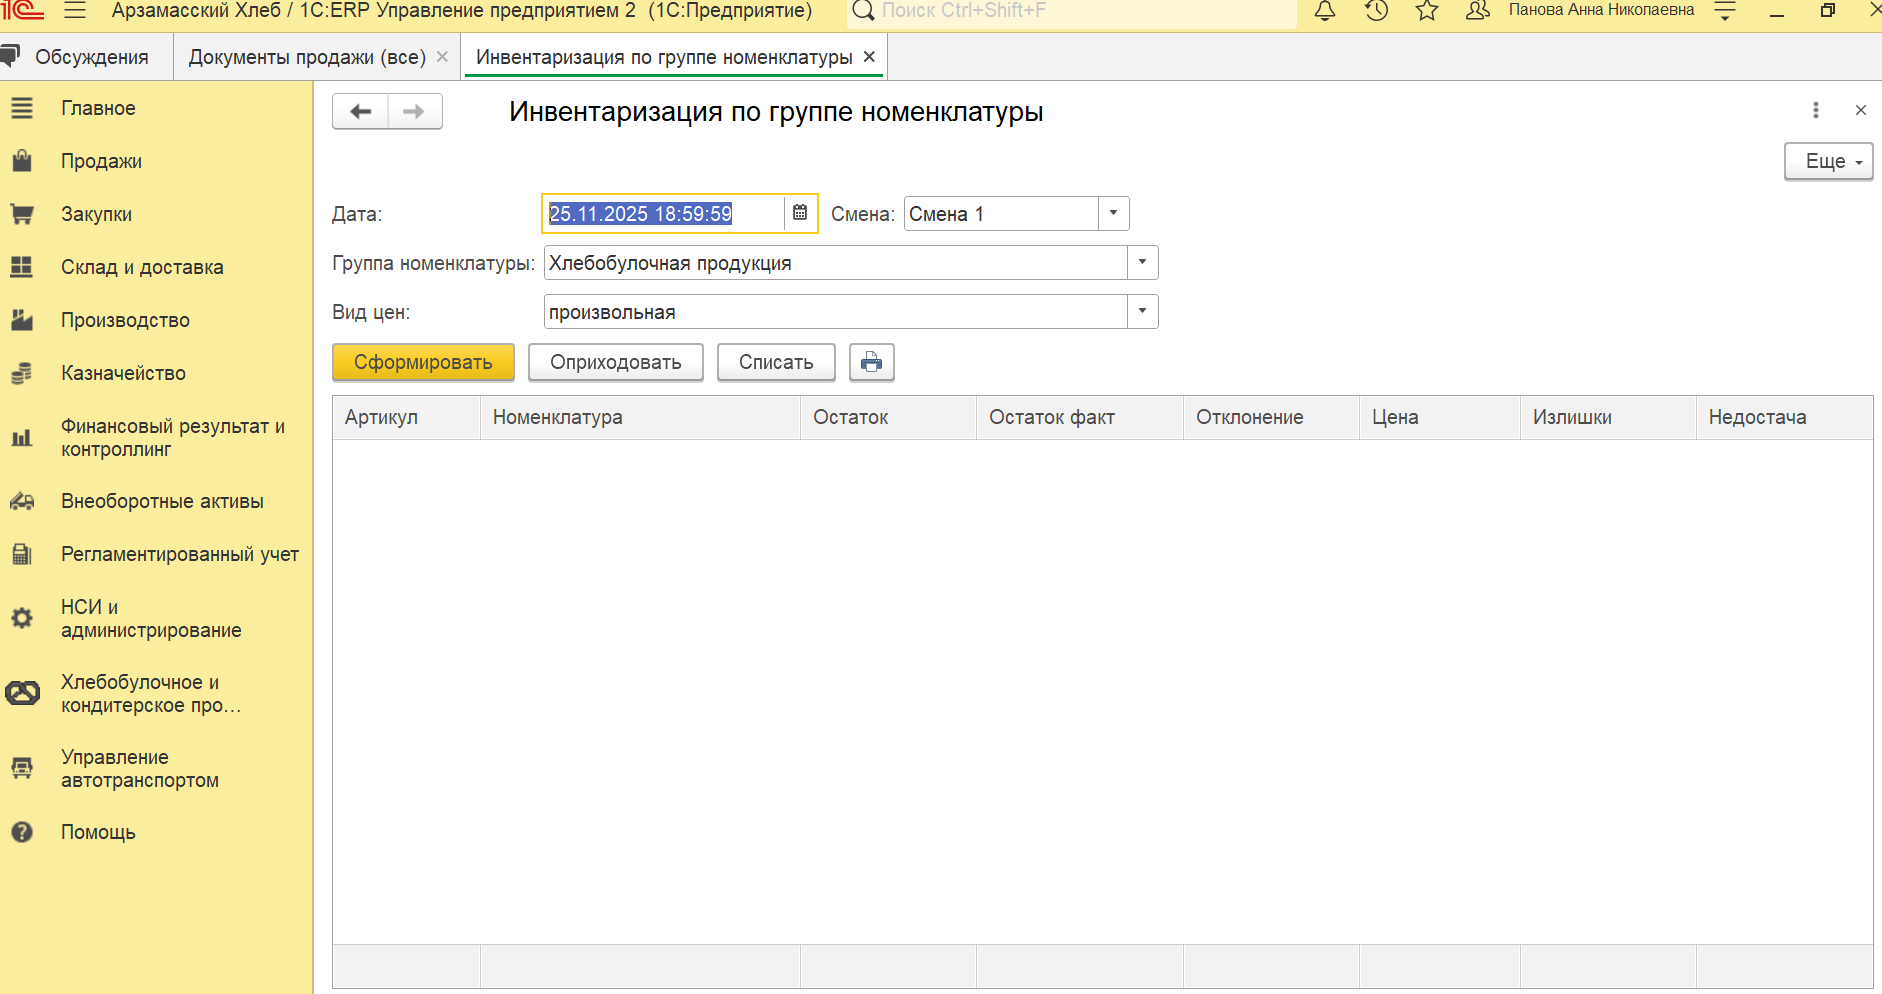Screen dimensions: 1882x994
Task: Click the НСИ и администрирование gear icon
Action: (22, 619)
